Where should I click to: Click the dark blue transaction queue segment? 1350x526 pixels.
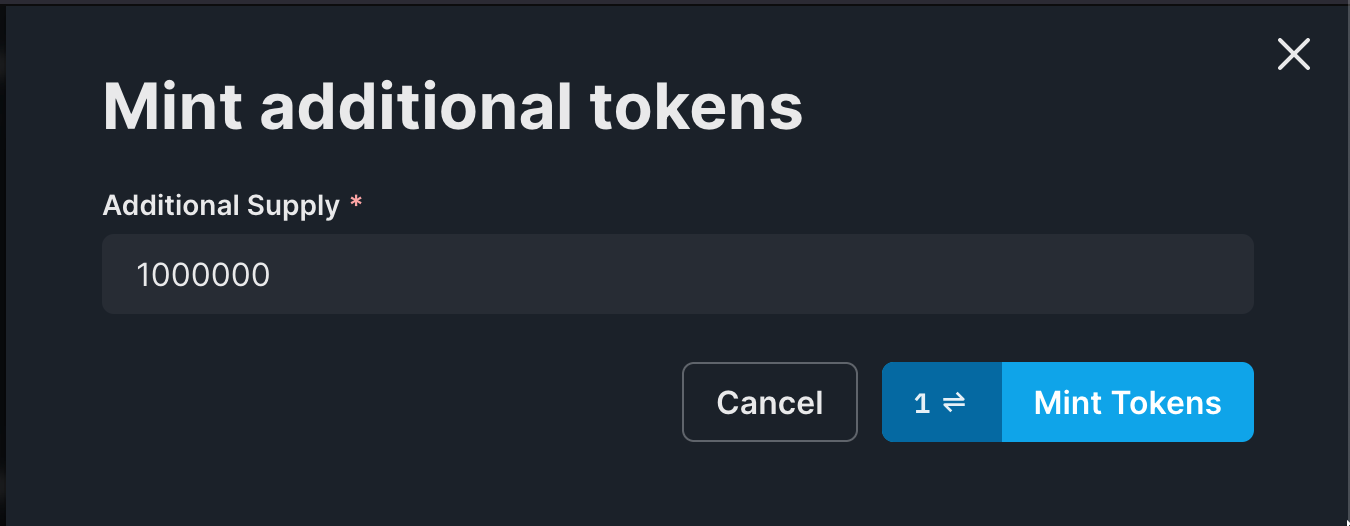coord(941,402)
